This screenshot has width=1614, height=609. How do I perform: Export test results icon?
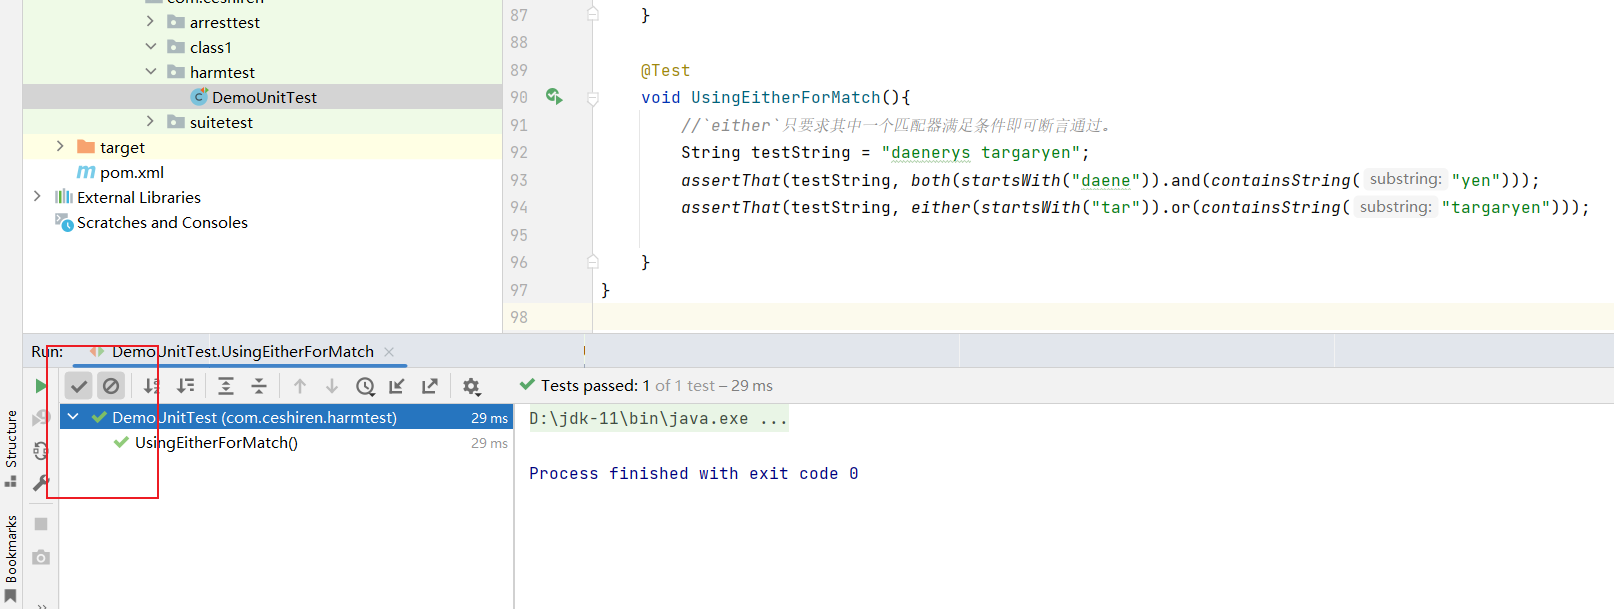point(430,386)
